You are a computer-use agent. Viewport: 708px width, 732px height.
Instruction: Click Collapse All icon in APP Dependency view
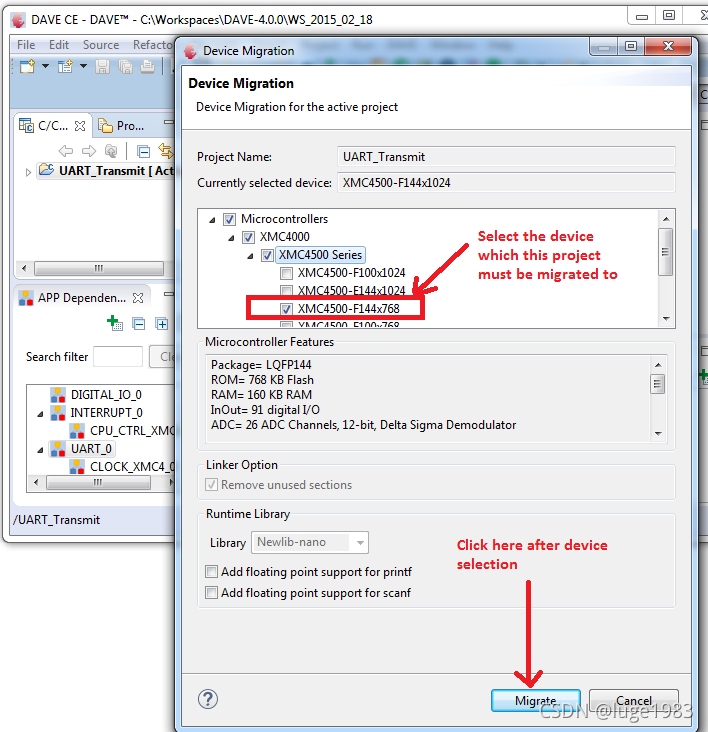[x=139, y=324]
